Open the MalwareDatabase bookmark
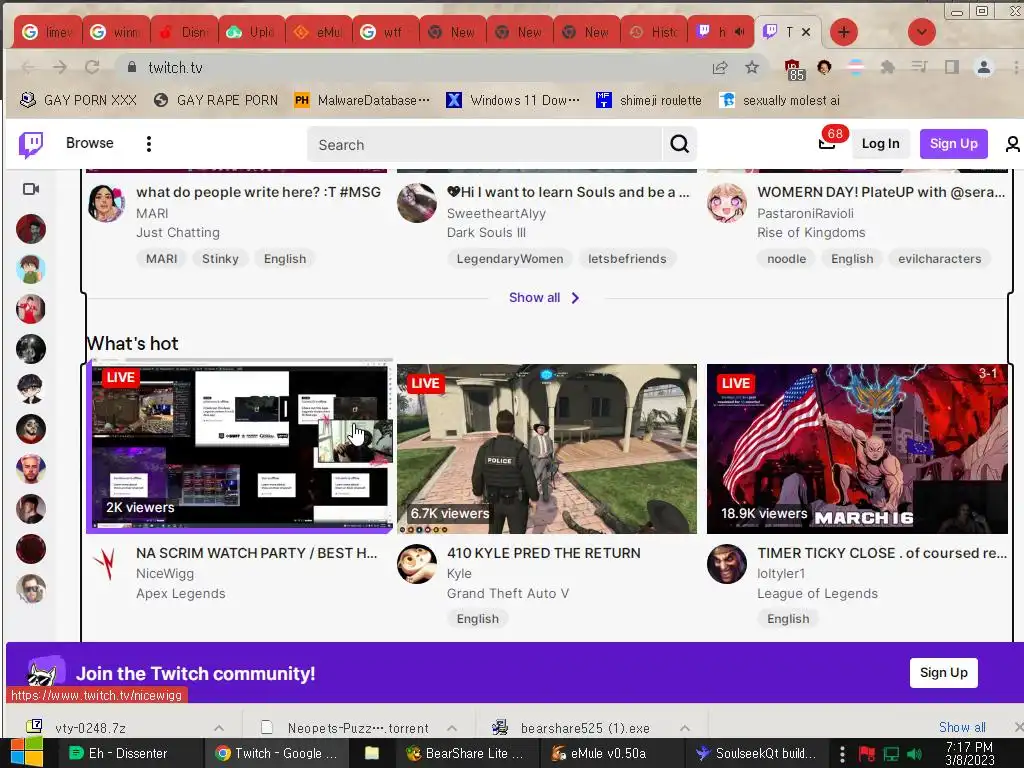 (362, 100)
